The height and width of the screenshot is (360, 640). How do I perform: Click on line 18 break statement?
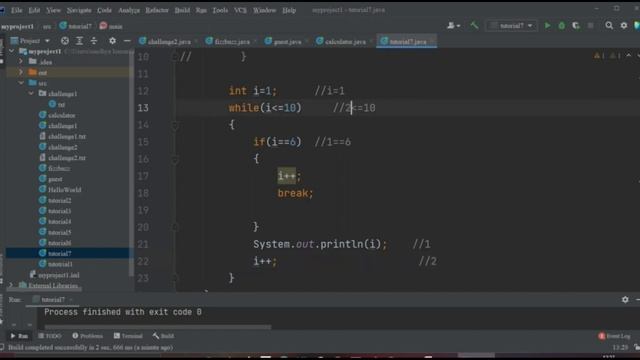(x=295, y=193)
